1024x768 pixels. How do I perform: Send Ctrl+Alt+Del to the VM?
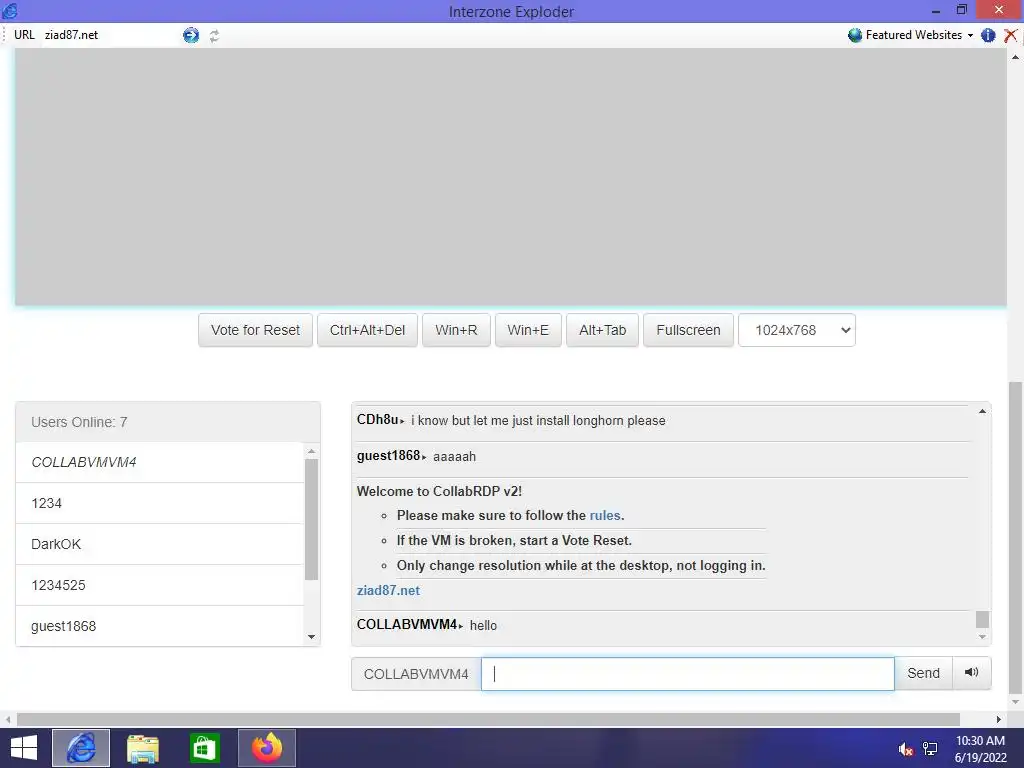click(x=367, y=330)
